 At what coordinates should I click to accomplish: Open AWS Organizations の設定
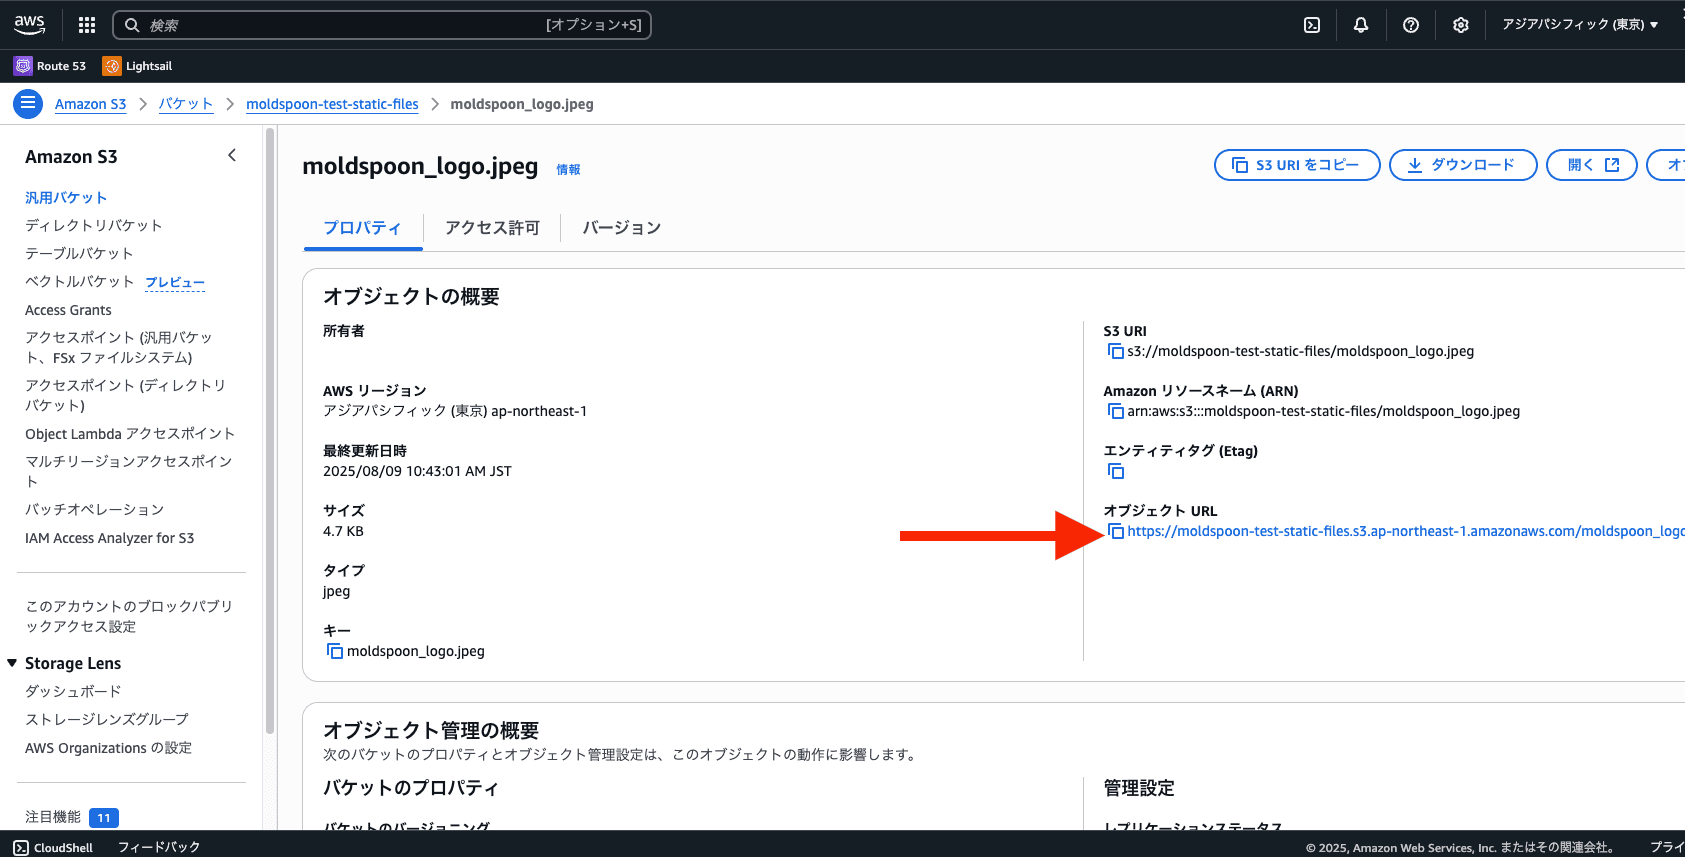(x=108, y=748)
